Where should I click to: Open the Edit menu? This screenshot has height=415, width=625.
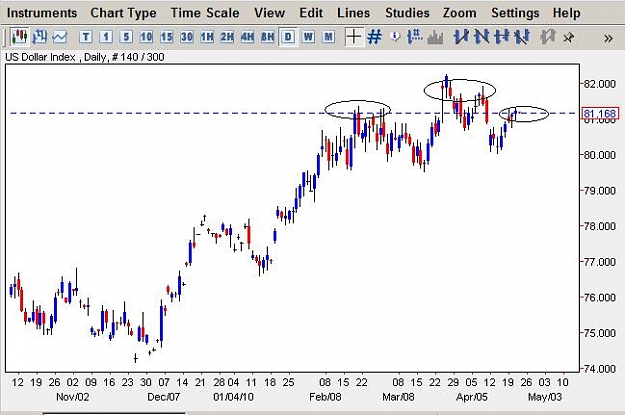coord(311,13)
